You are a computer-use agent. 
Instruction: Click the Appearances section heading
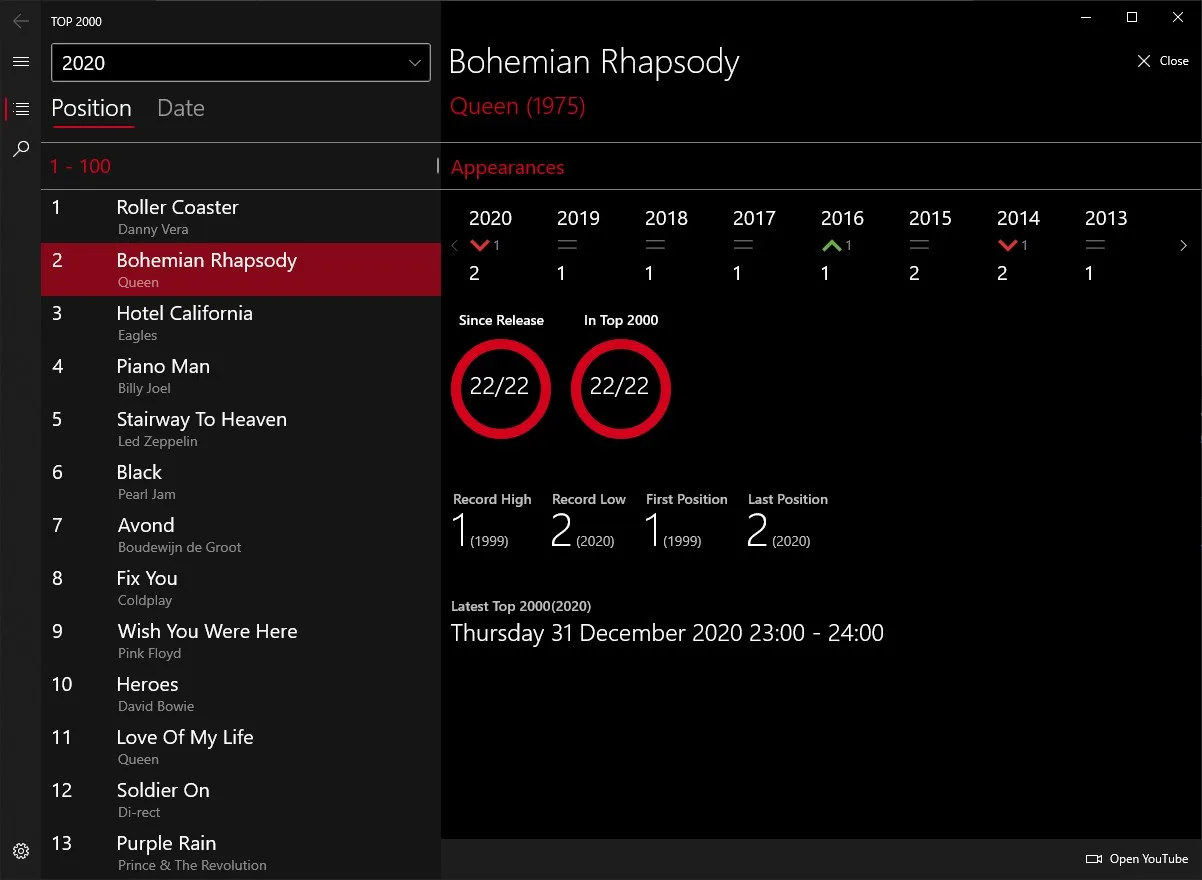[x=507, y=168]
